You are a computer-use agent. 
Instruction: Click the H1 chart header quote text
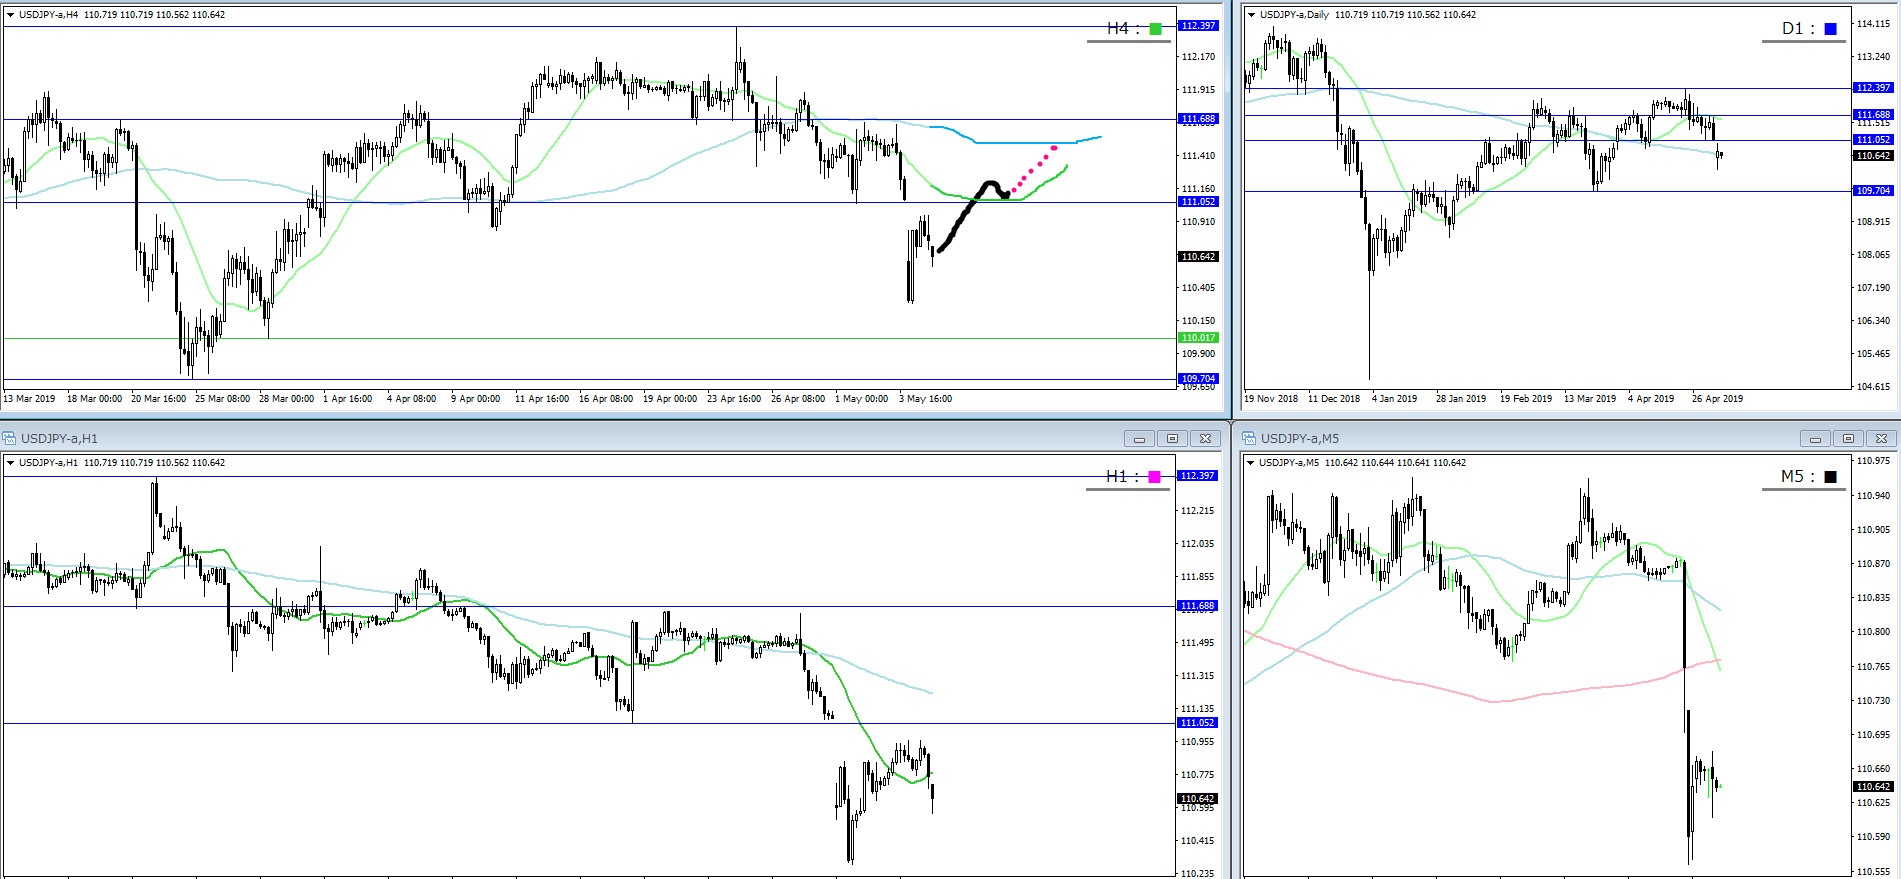coord(122,463)
